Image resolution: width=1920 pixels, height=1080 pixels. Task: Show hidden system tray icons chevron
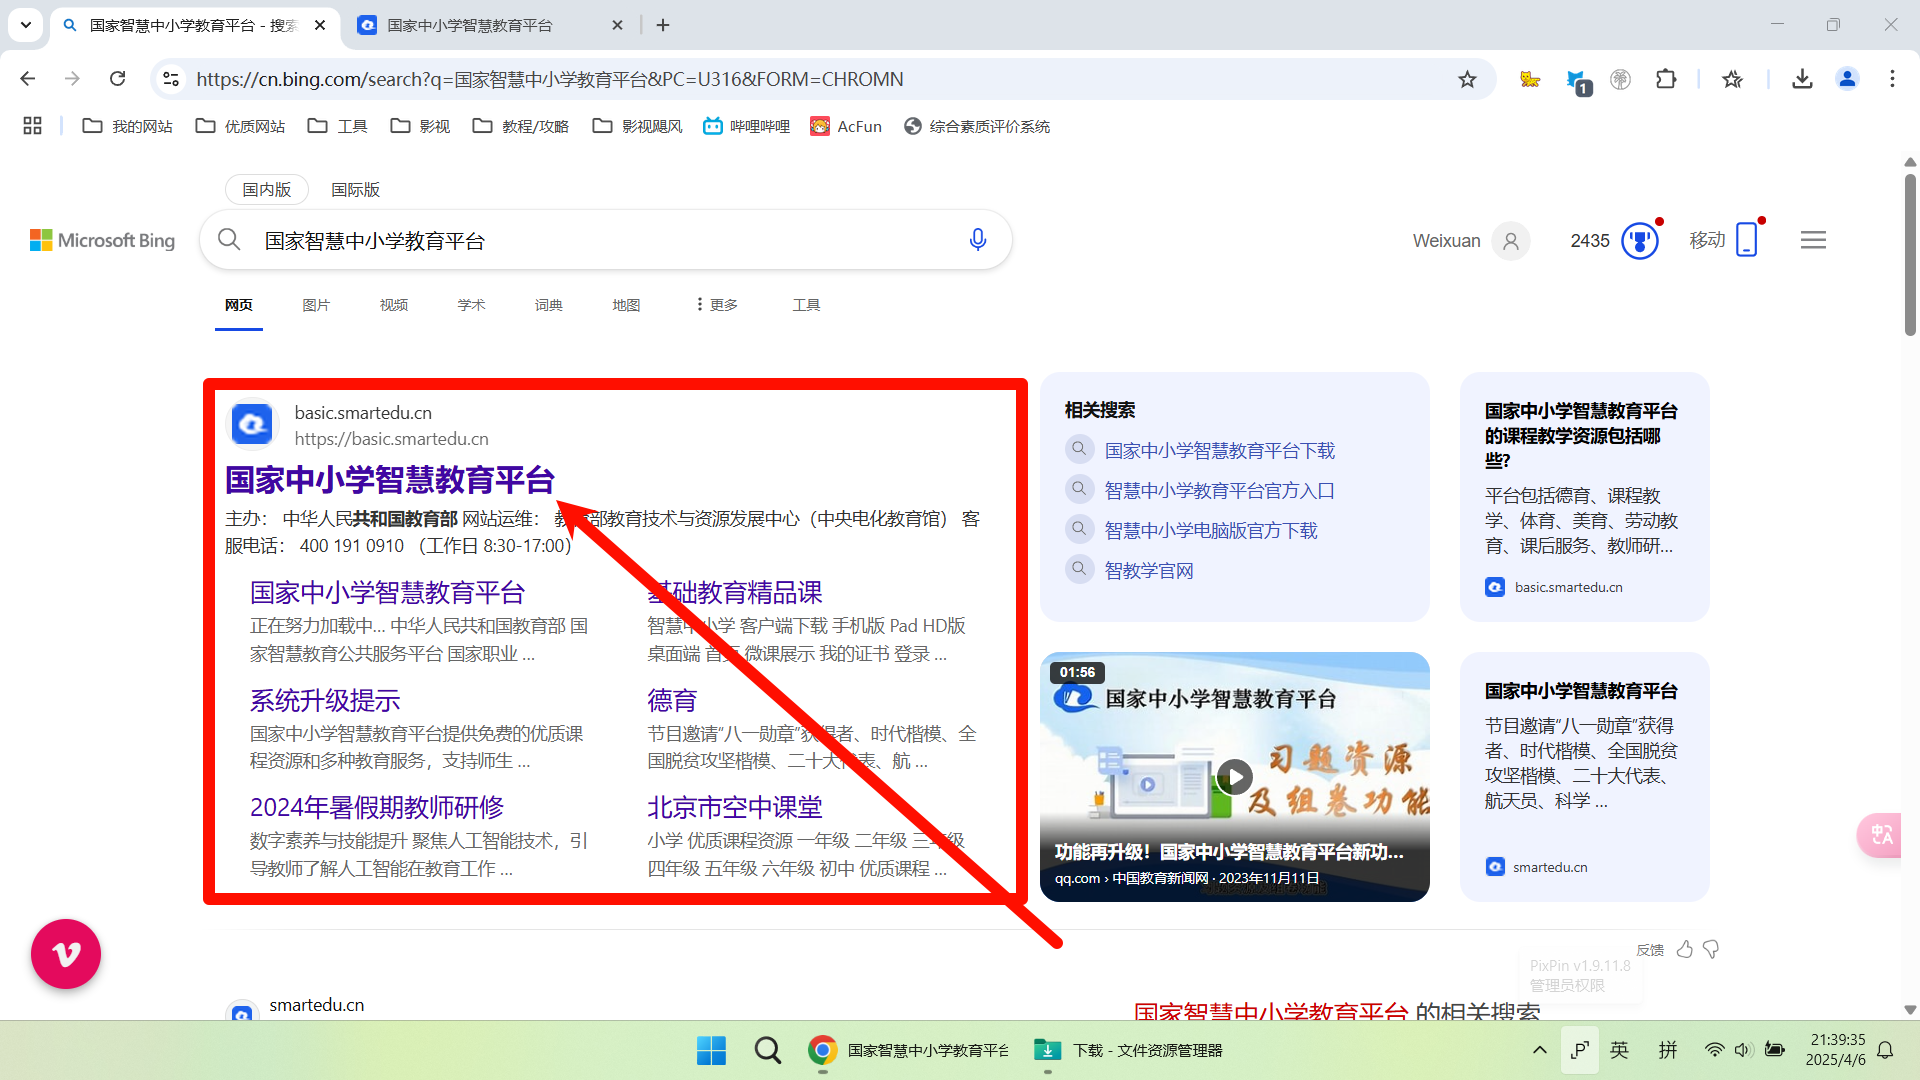point(1539,1050)
